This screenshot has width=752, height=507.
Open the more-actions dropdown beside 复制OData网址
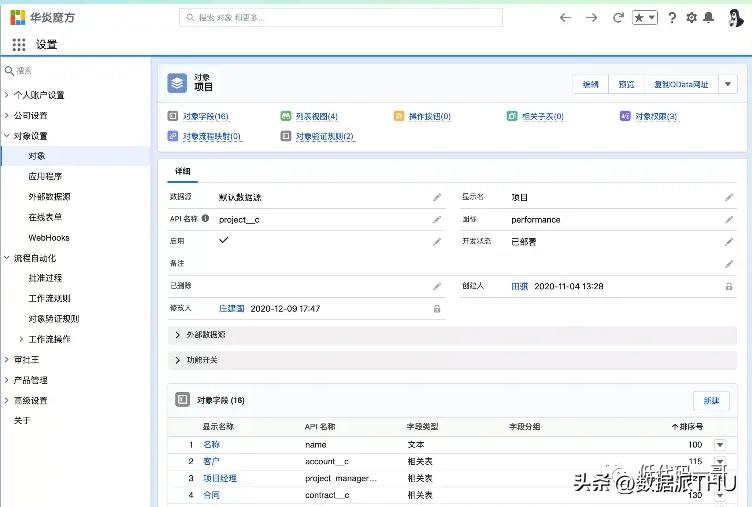(728, 84)
